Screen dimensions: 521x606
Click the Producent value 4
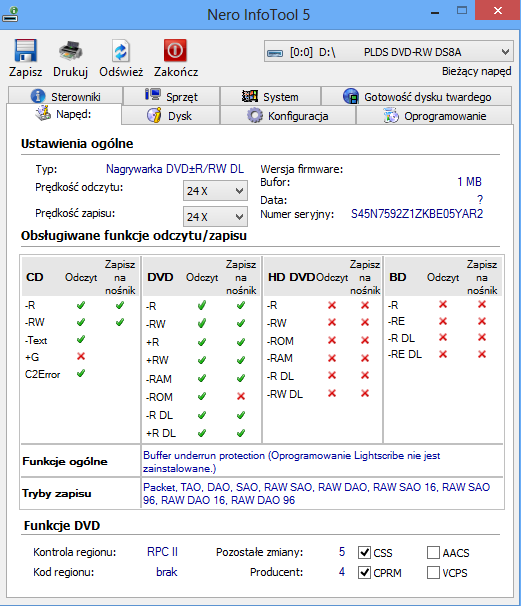pyautogui.click(x=342, y=572)
